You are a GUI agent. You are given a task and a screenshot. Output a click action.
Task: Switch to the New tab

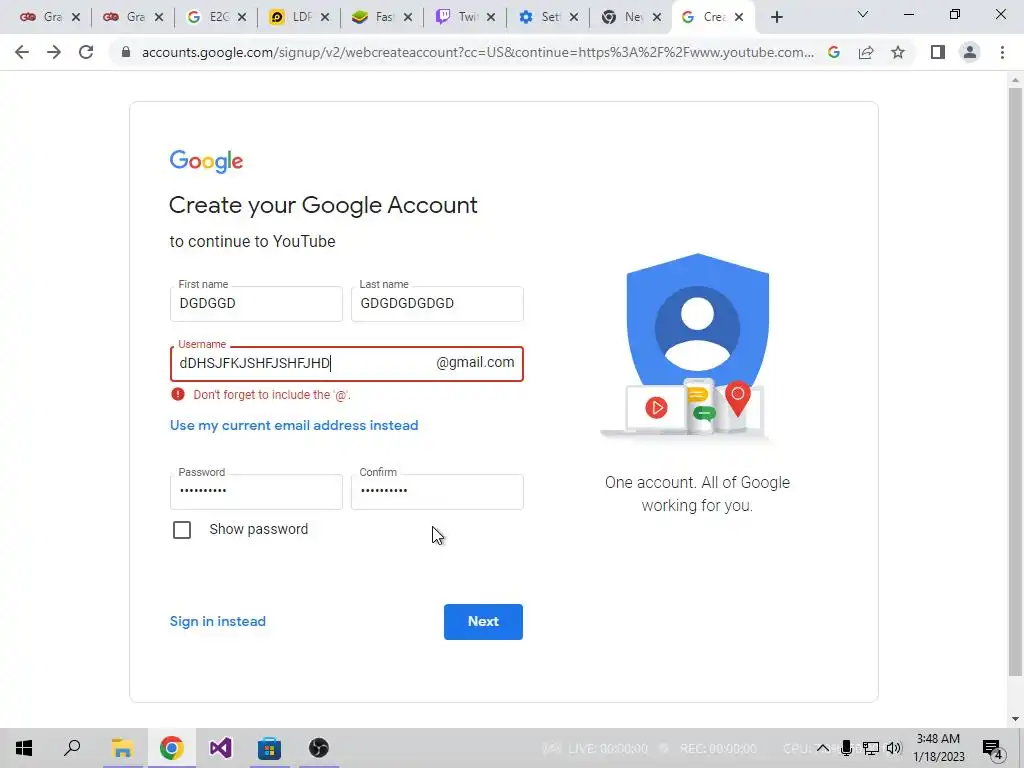point(622,18)
